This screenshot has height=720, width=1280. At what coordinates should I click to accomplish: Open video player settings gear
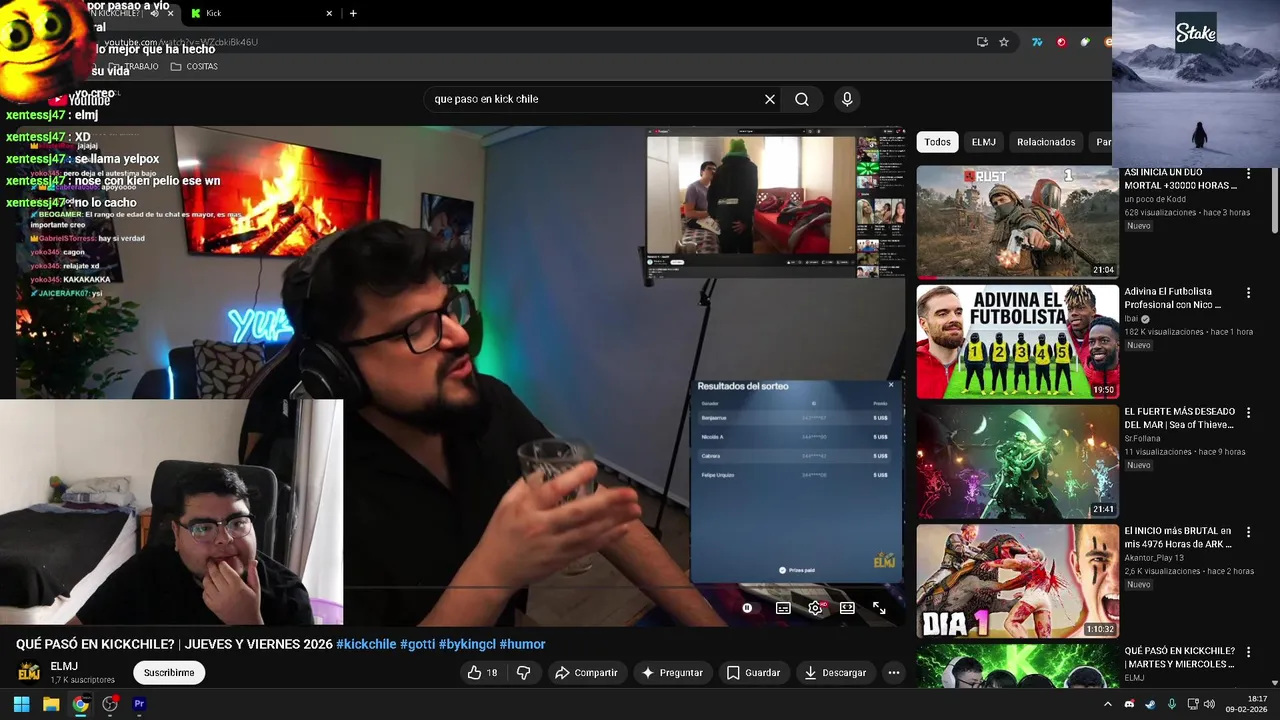pos(815,608)
